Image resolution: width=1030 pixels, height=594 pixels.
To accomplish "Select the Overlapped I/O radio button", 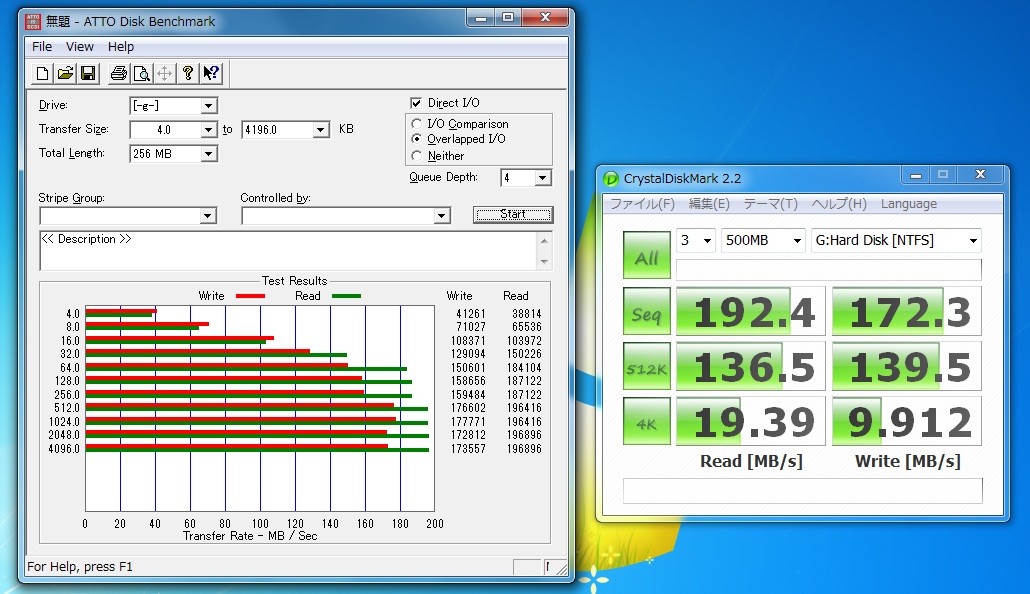I will tap(416, 139).
